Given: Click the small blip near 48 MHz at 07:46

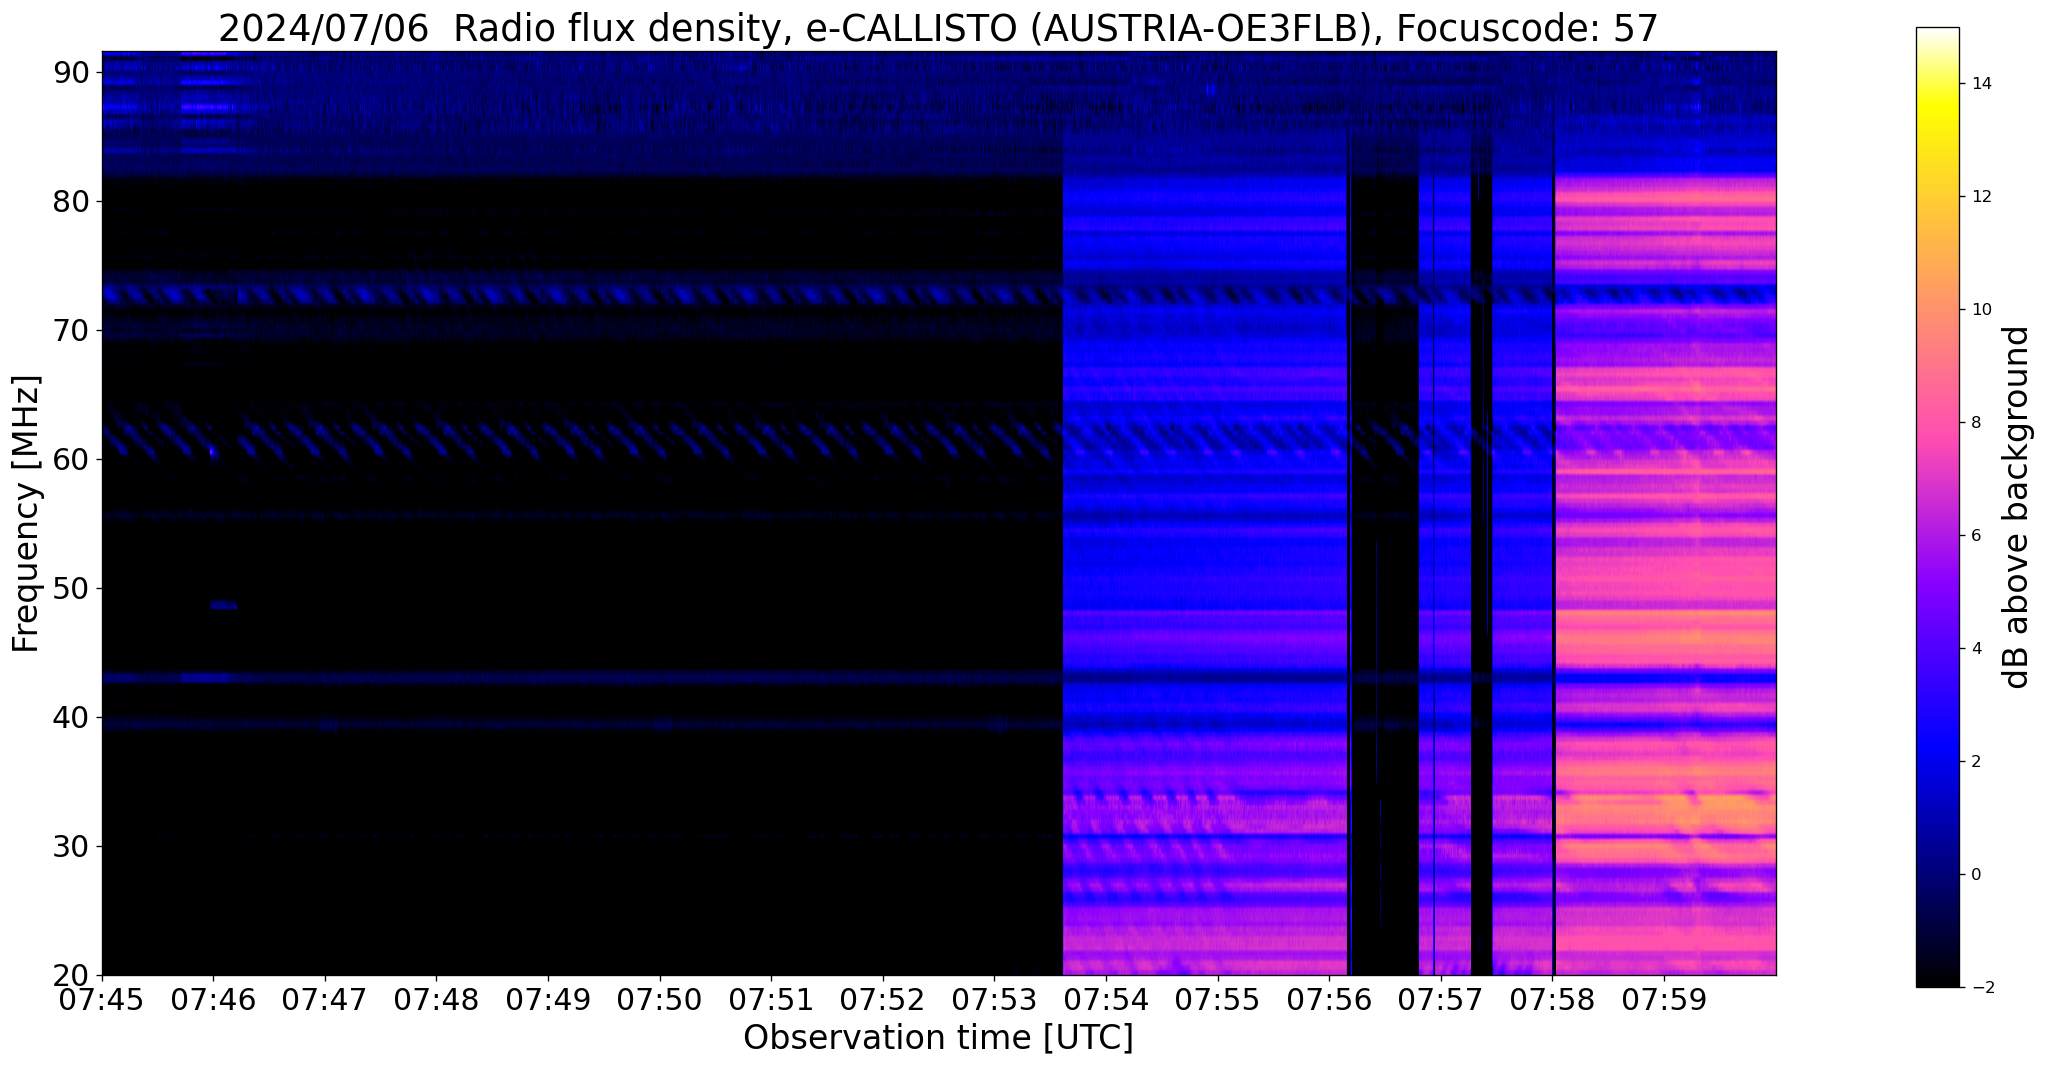Looking at the screenshot, I should coord(224,605).
